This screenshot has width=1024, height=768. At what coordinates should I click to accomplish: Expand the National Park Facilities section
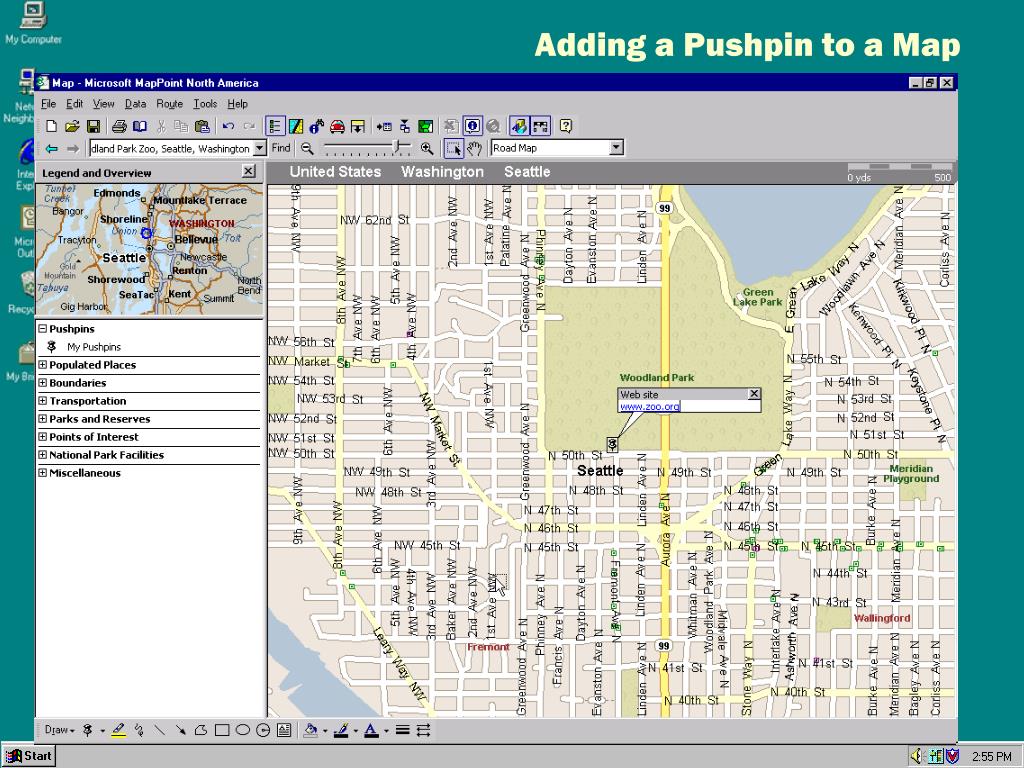[42, 455]
